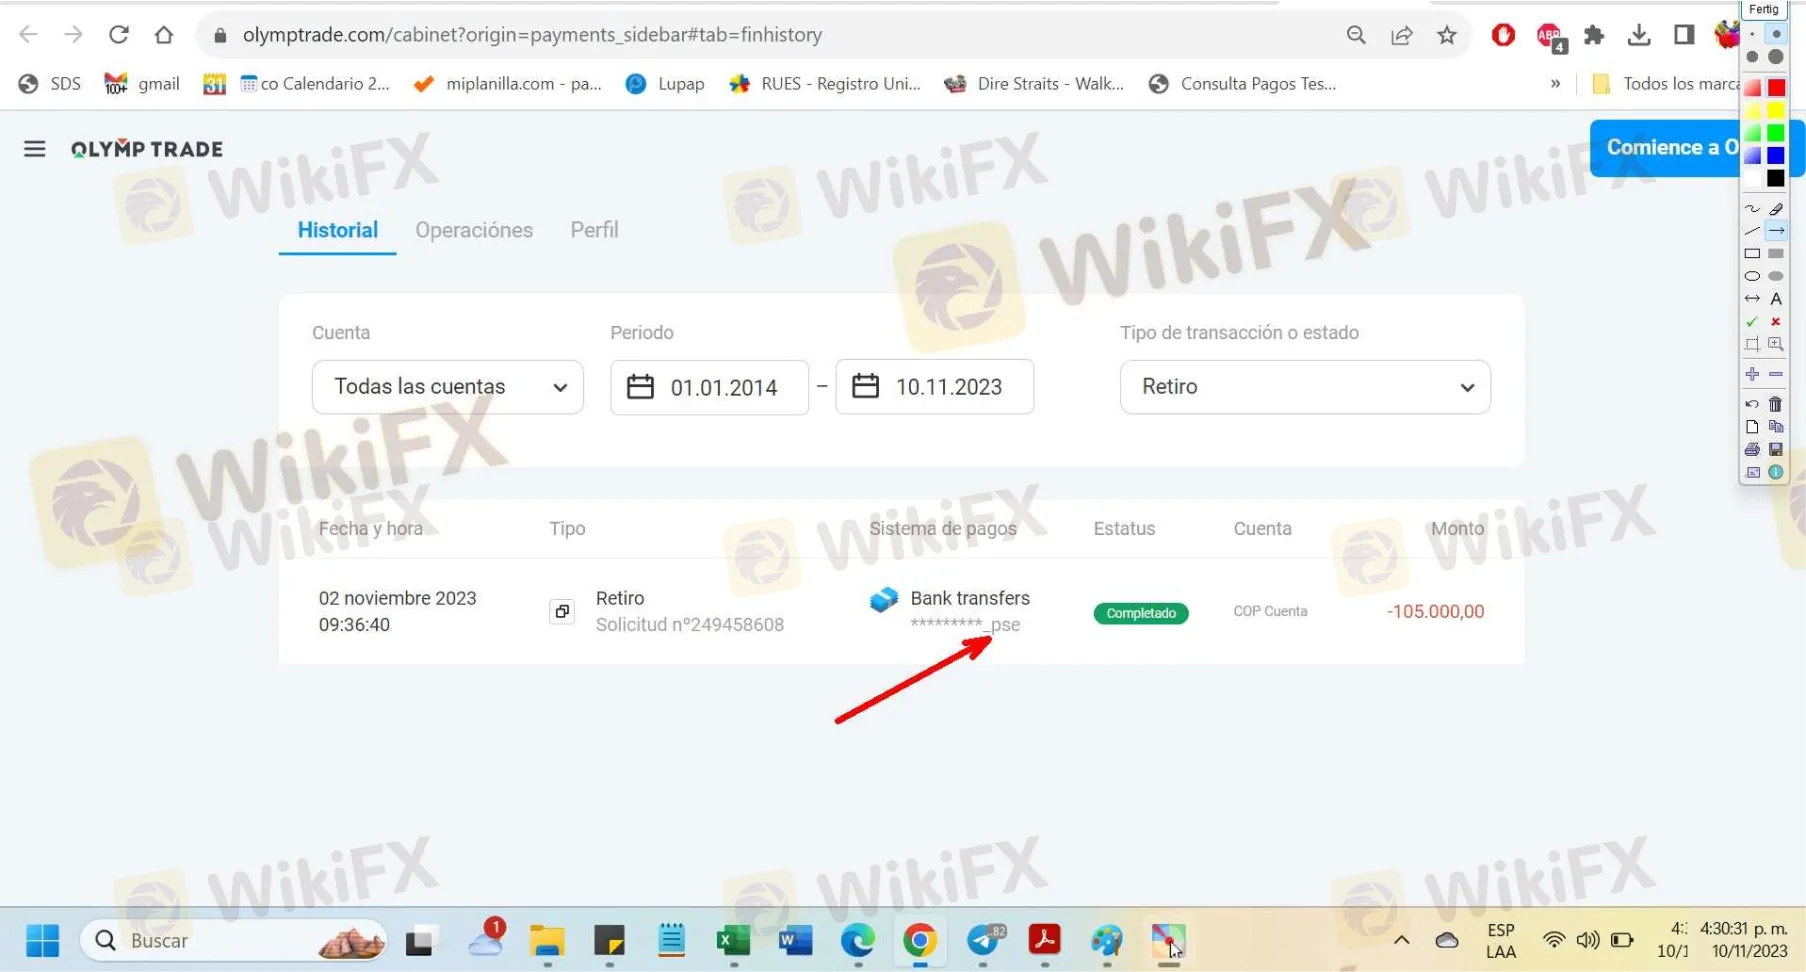This screenshot has height=972, width=1806.
Task: Select the straight line annotation tool
Action: click(1752, 231)
